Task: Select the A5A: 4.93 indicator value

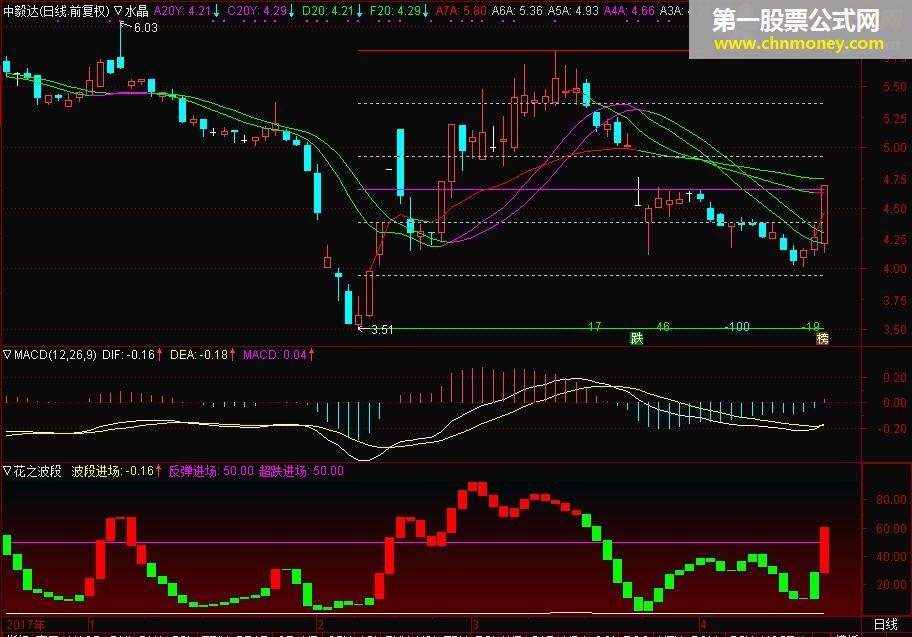Action: [x=572, y=10]
